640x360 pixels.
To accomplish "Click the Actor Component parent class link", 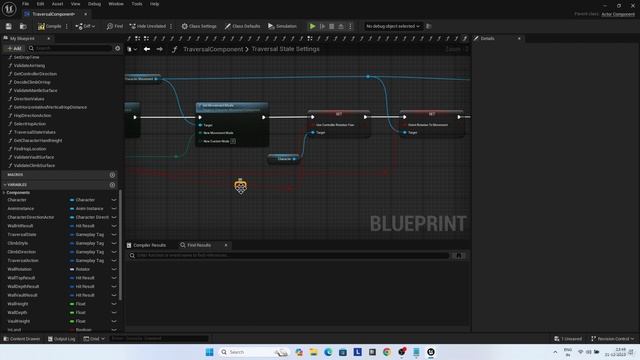I will coord(618,14).
